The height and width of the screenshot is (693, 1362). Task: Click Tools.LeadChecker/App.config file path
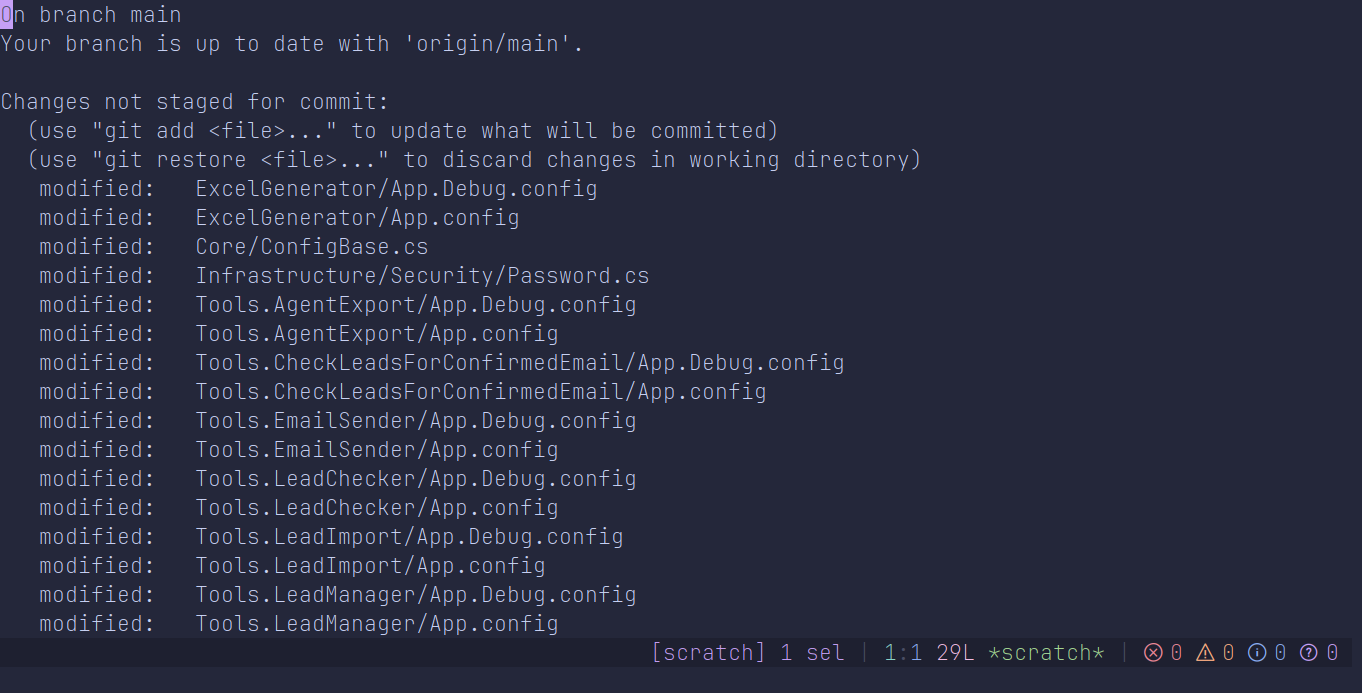(377, 508)
